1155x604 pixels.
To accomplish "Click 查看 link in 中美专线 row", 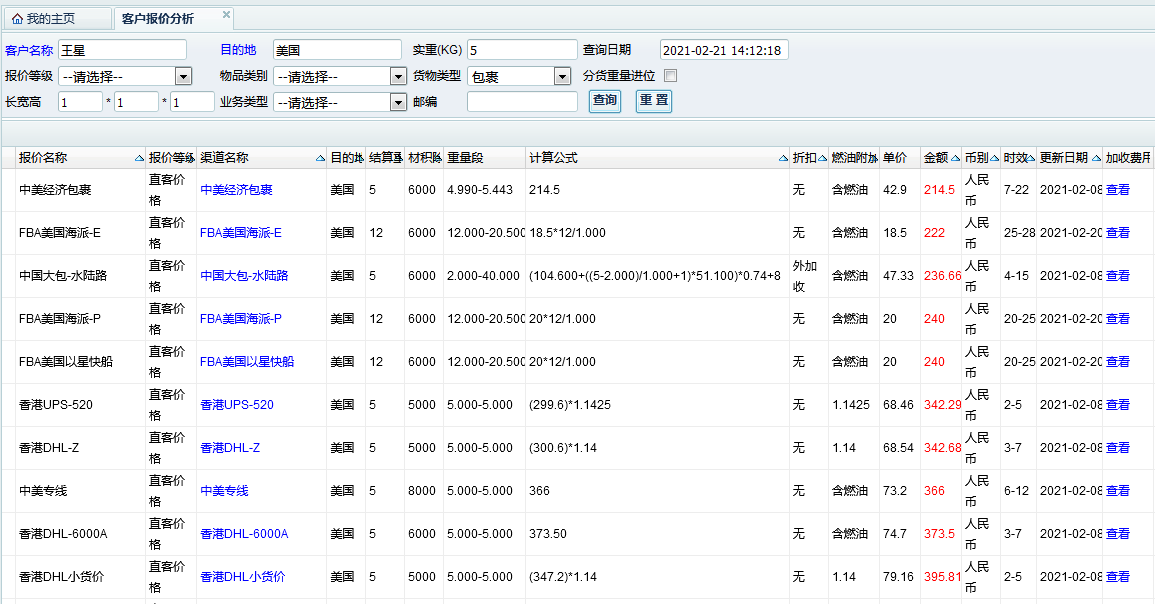I will (x=1117, y=491).
